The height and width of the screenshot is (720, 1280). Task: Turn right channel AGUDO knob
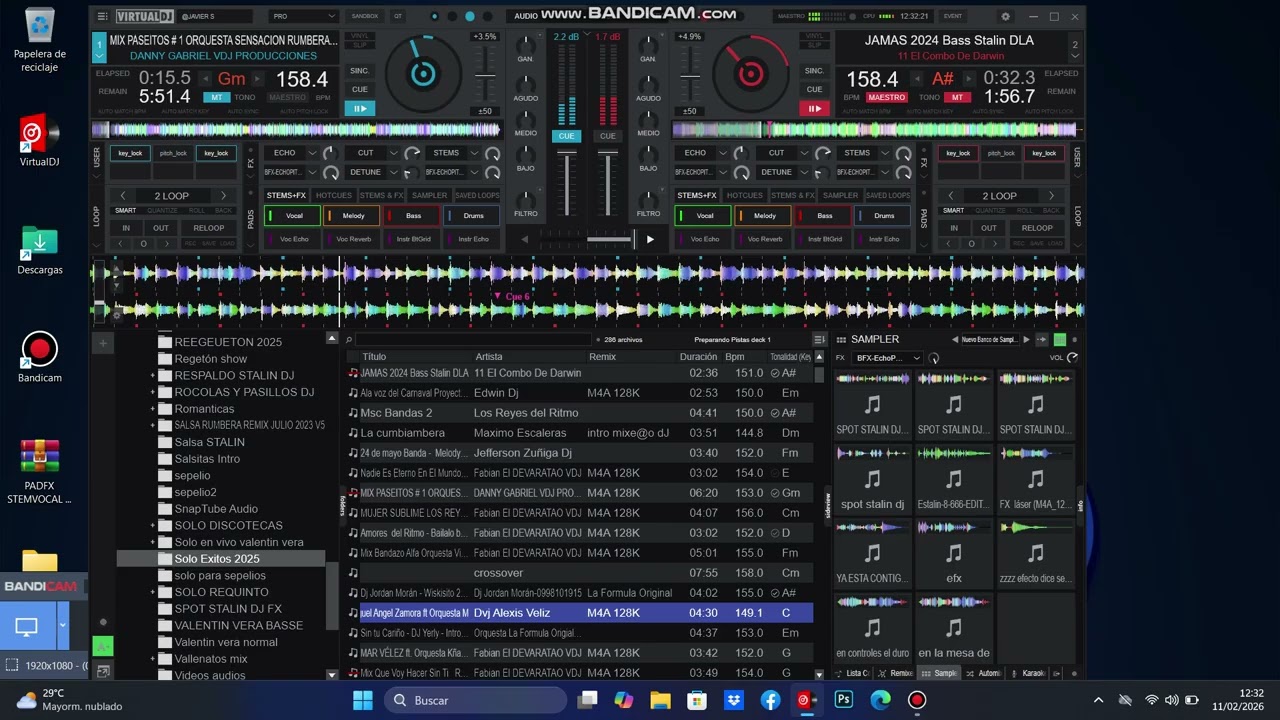648,83
